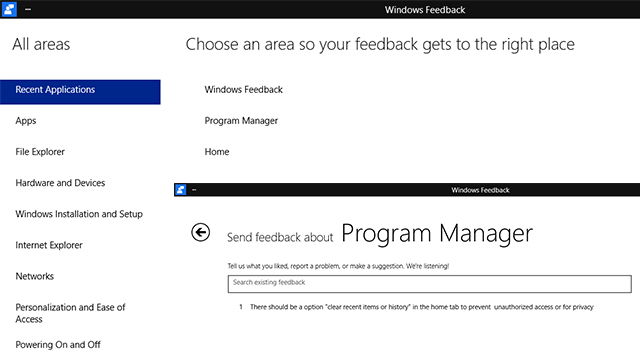Click the Search existing feedback box
Image resolution: width=640 pixels, height=362 pixels.
429,284
